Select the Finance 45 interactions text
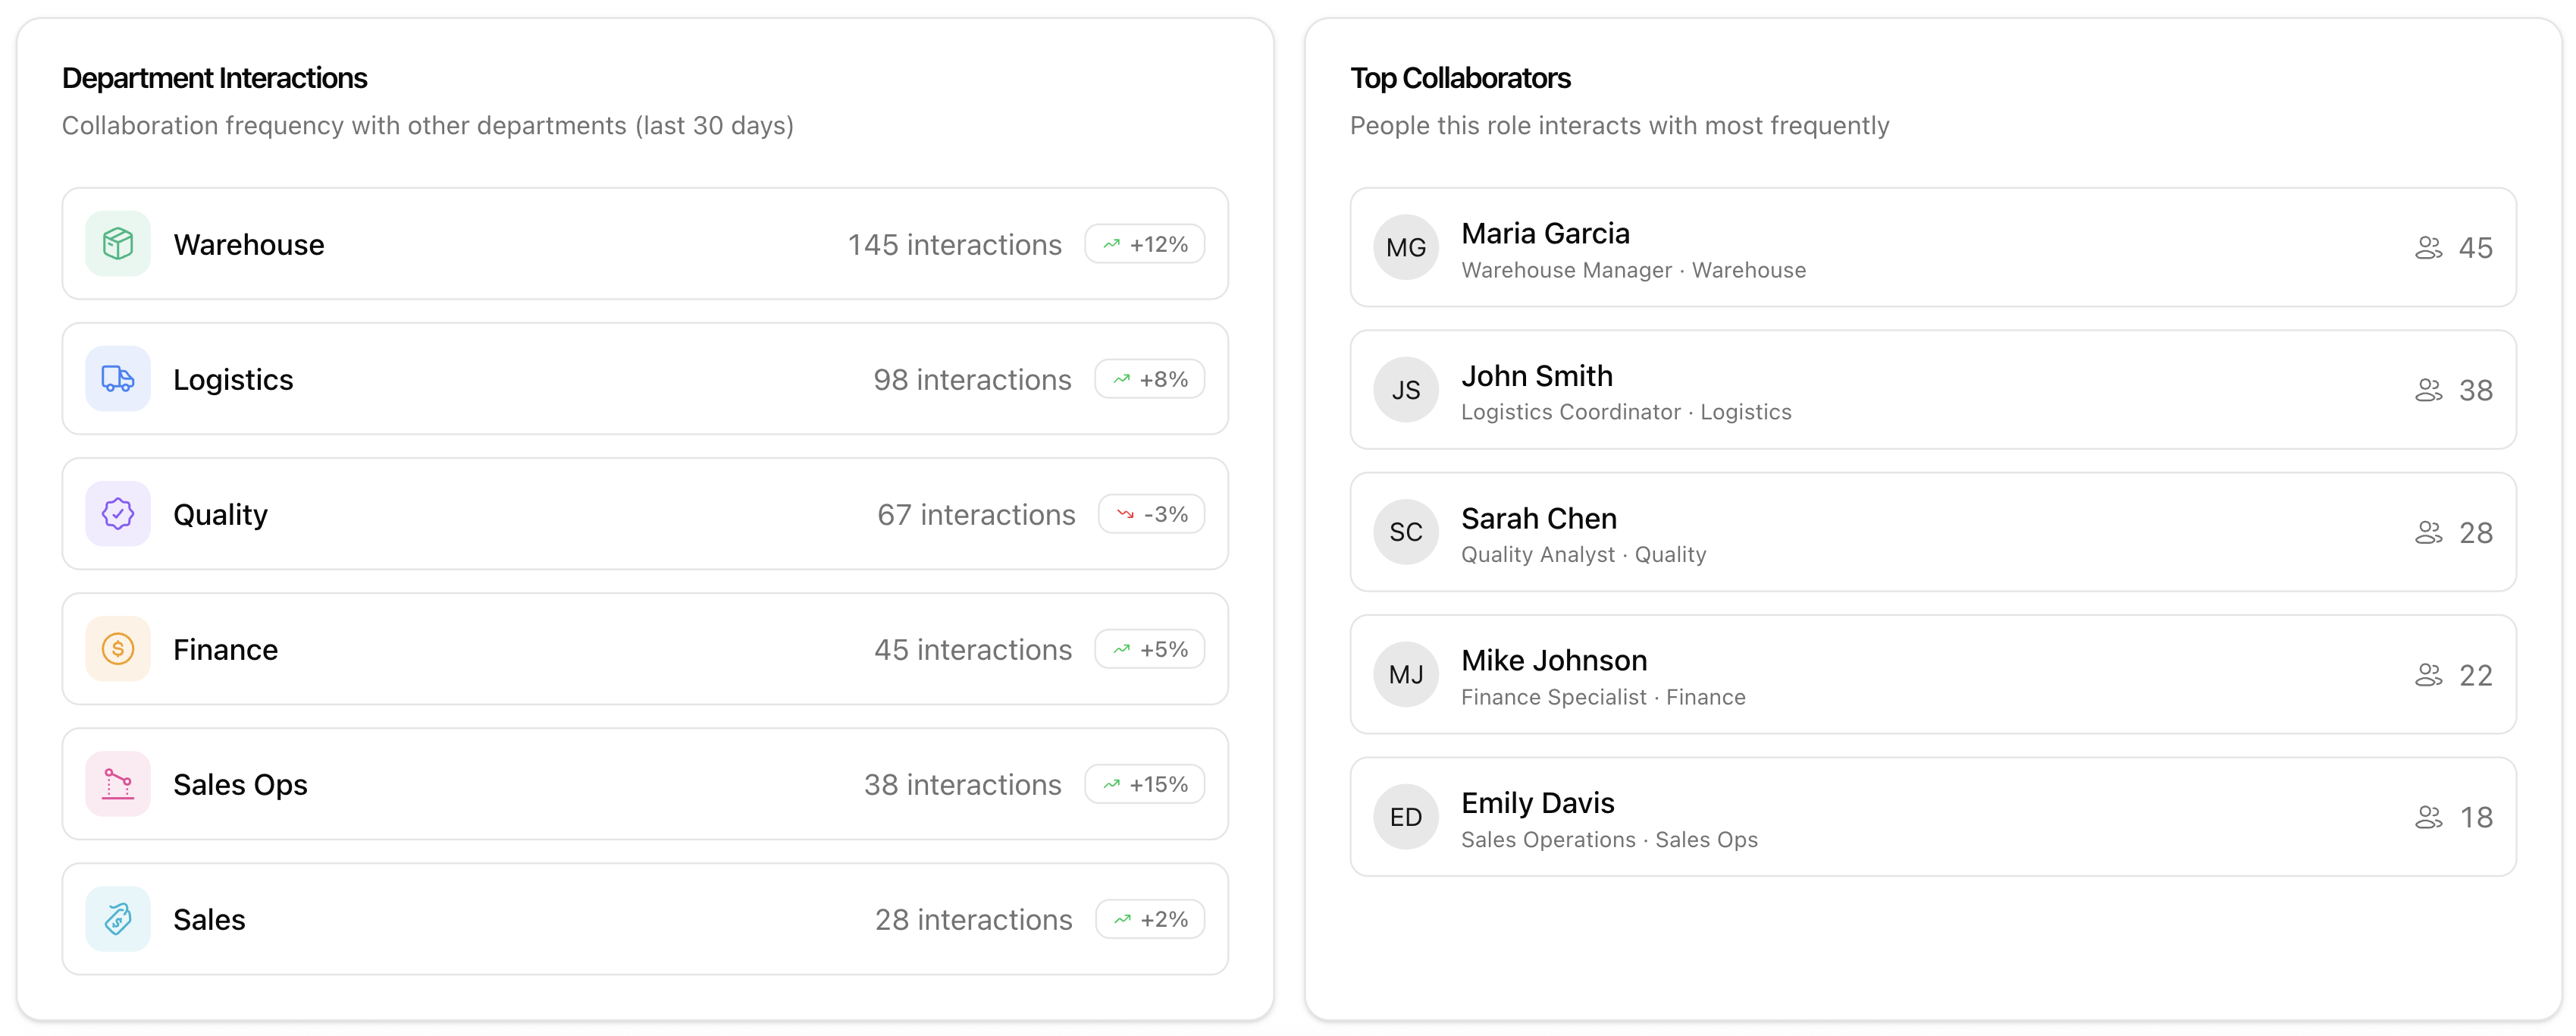Screen dimensions: 2576x1036 click(972, 650)
